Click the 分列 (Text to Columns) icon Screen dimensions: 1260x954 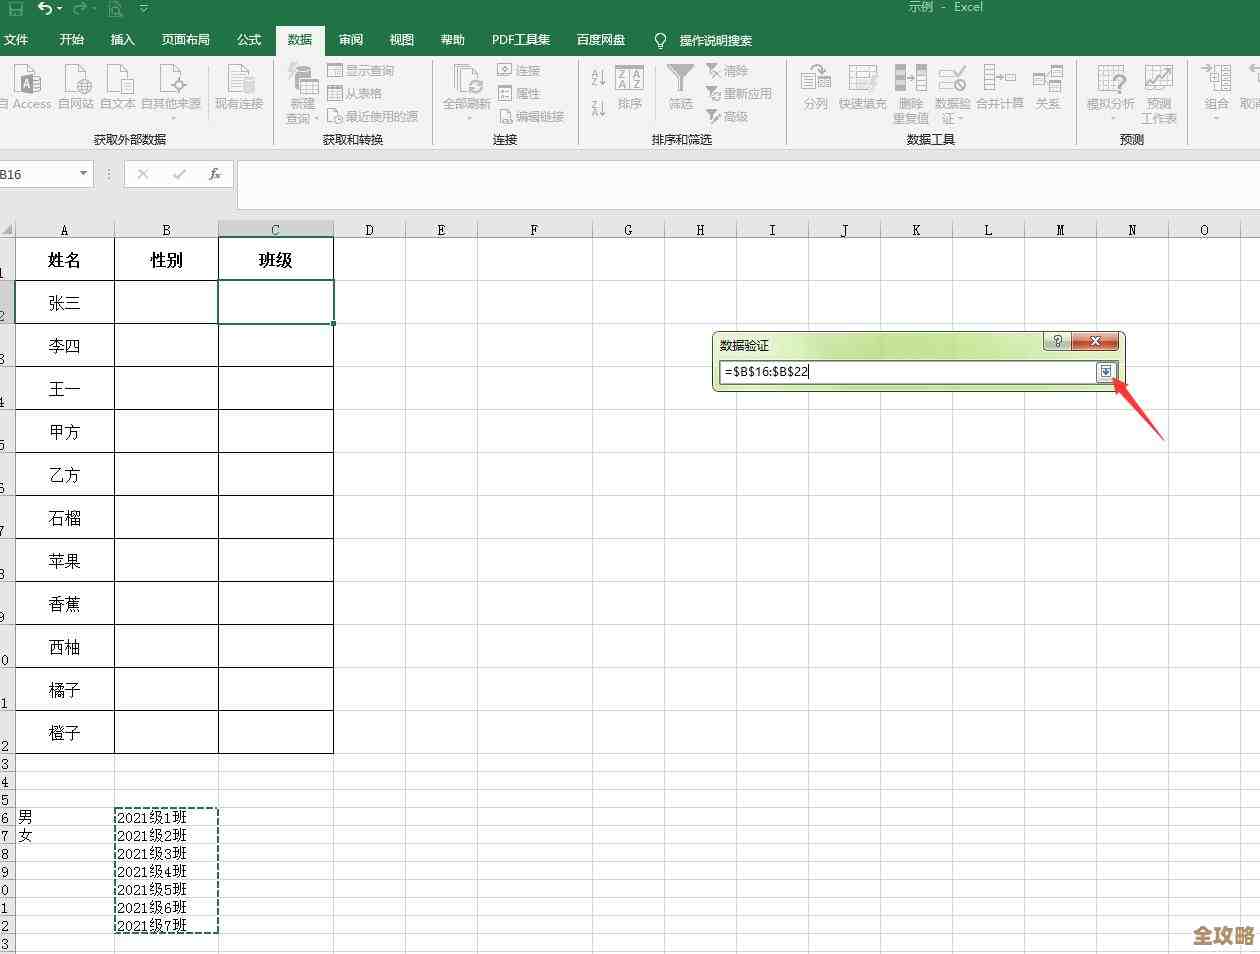[815, 79]
